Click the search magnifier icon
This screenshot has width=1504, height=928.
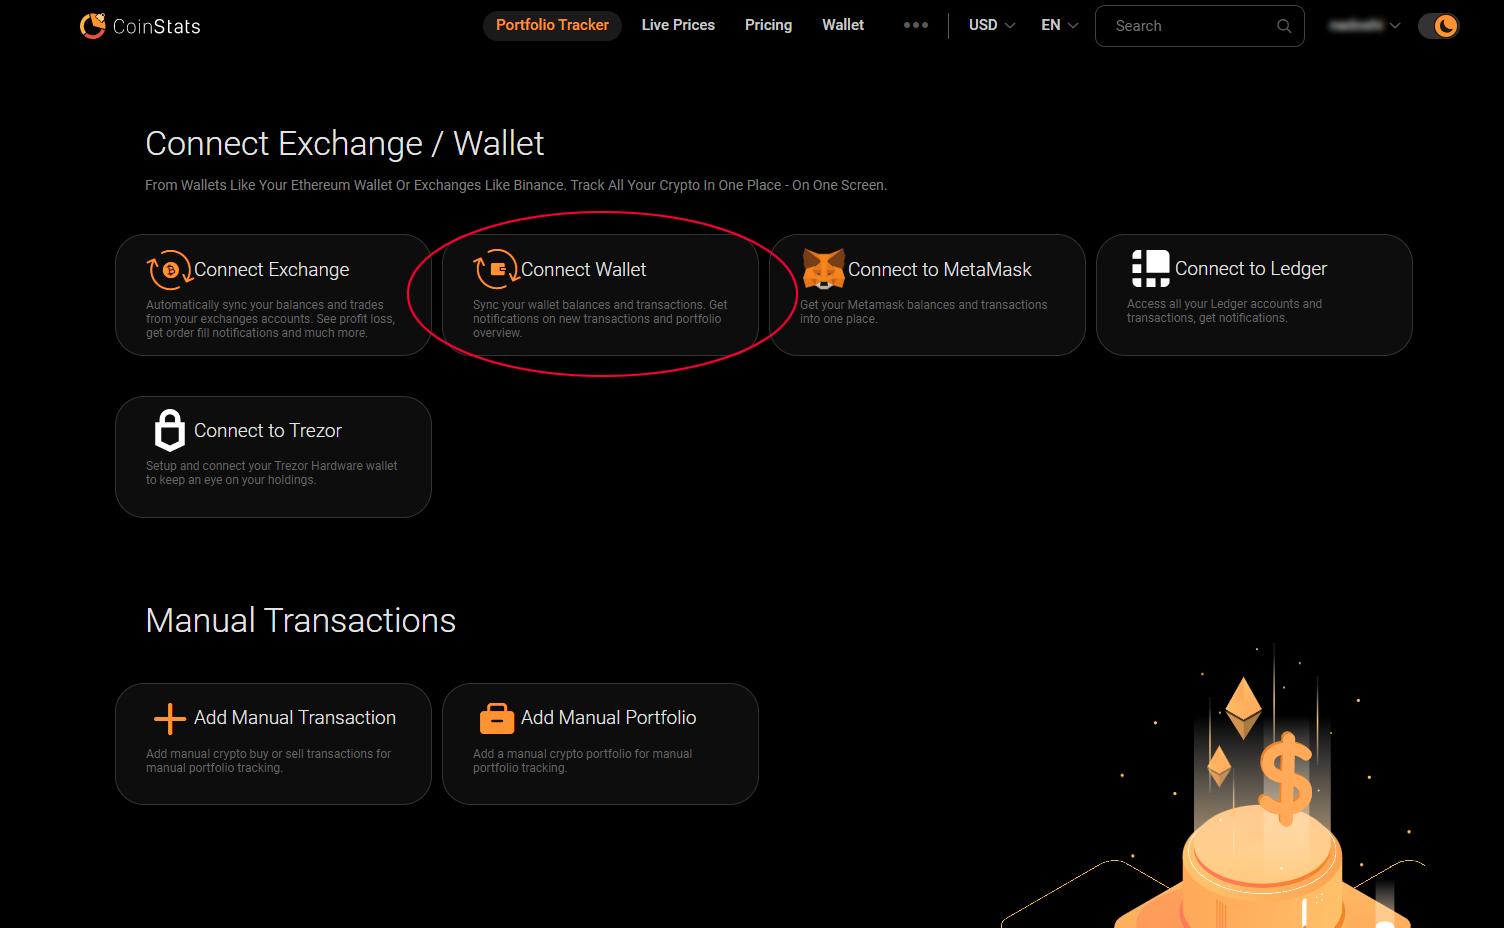click(x=1284, y=26)
